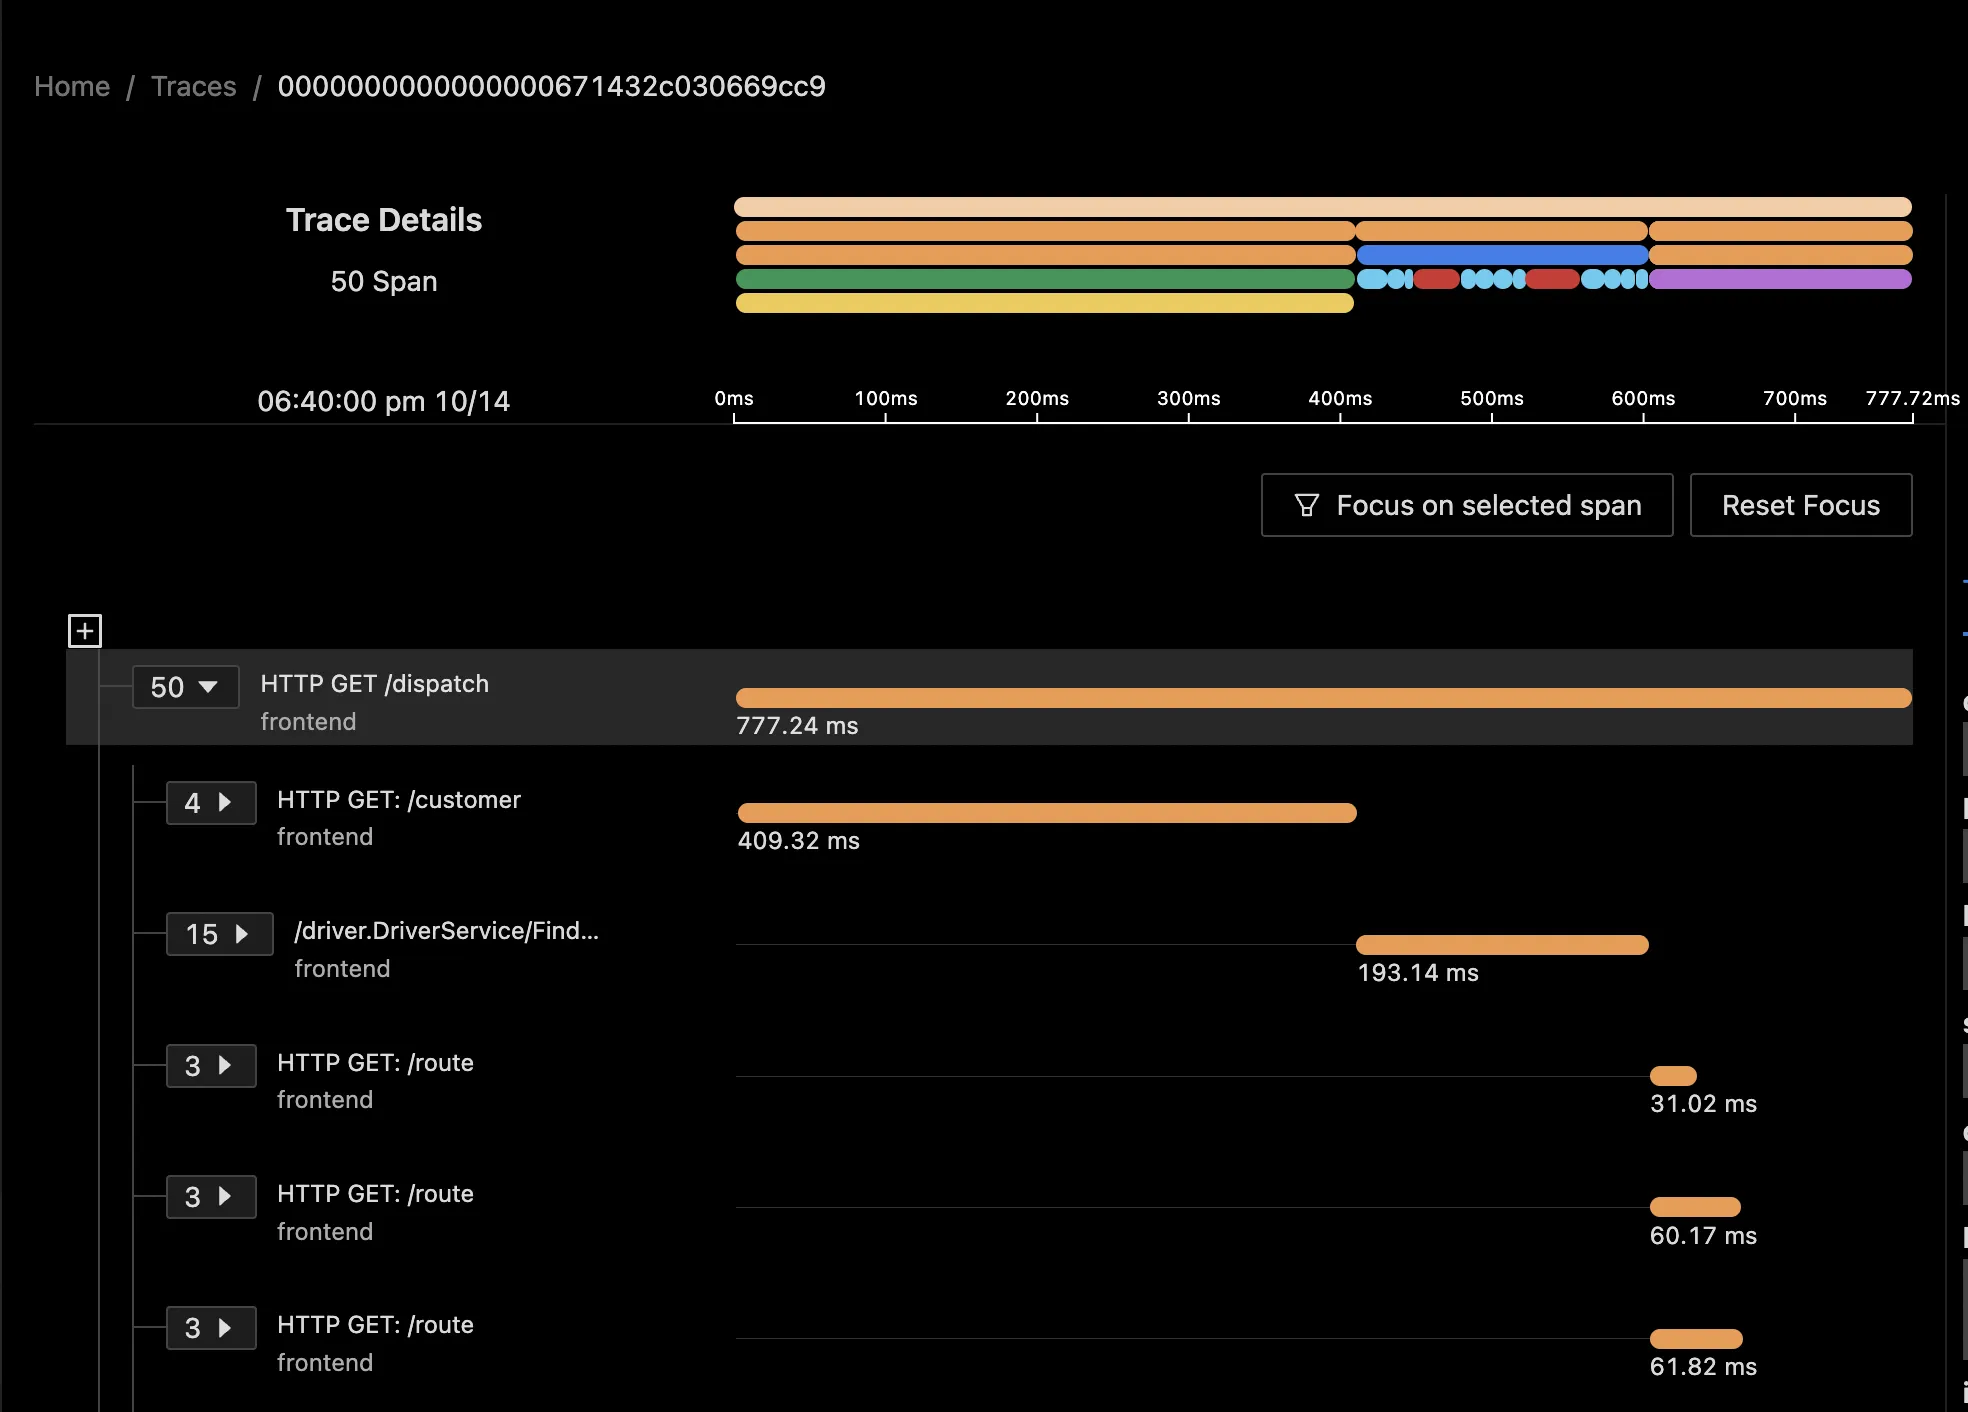Click the 31.02 ms route span bar
The image size is (1968, 1412).
point(1673,1076)
